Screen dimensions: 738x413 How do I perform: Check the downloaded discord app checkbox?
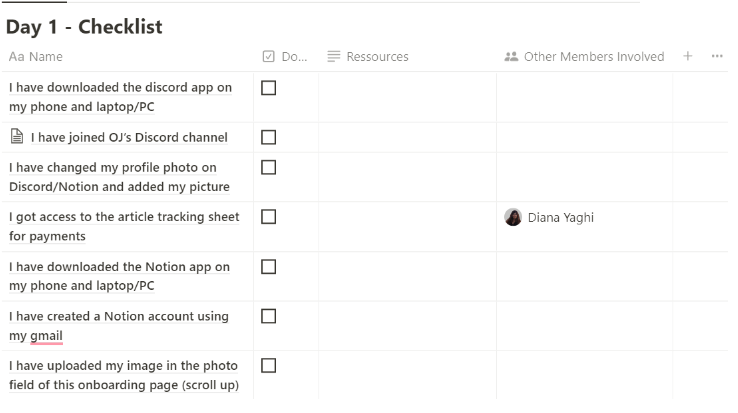point(268,88)
